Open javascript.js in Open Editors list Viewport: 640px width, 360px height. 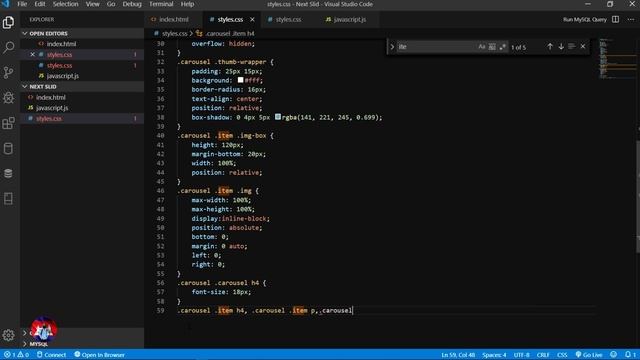point(62,76)
